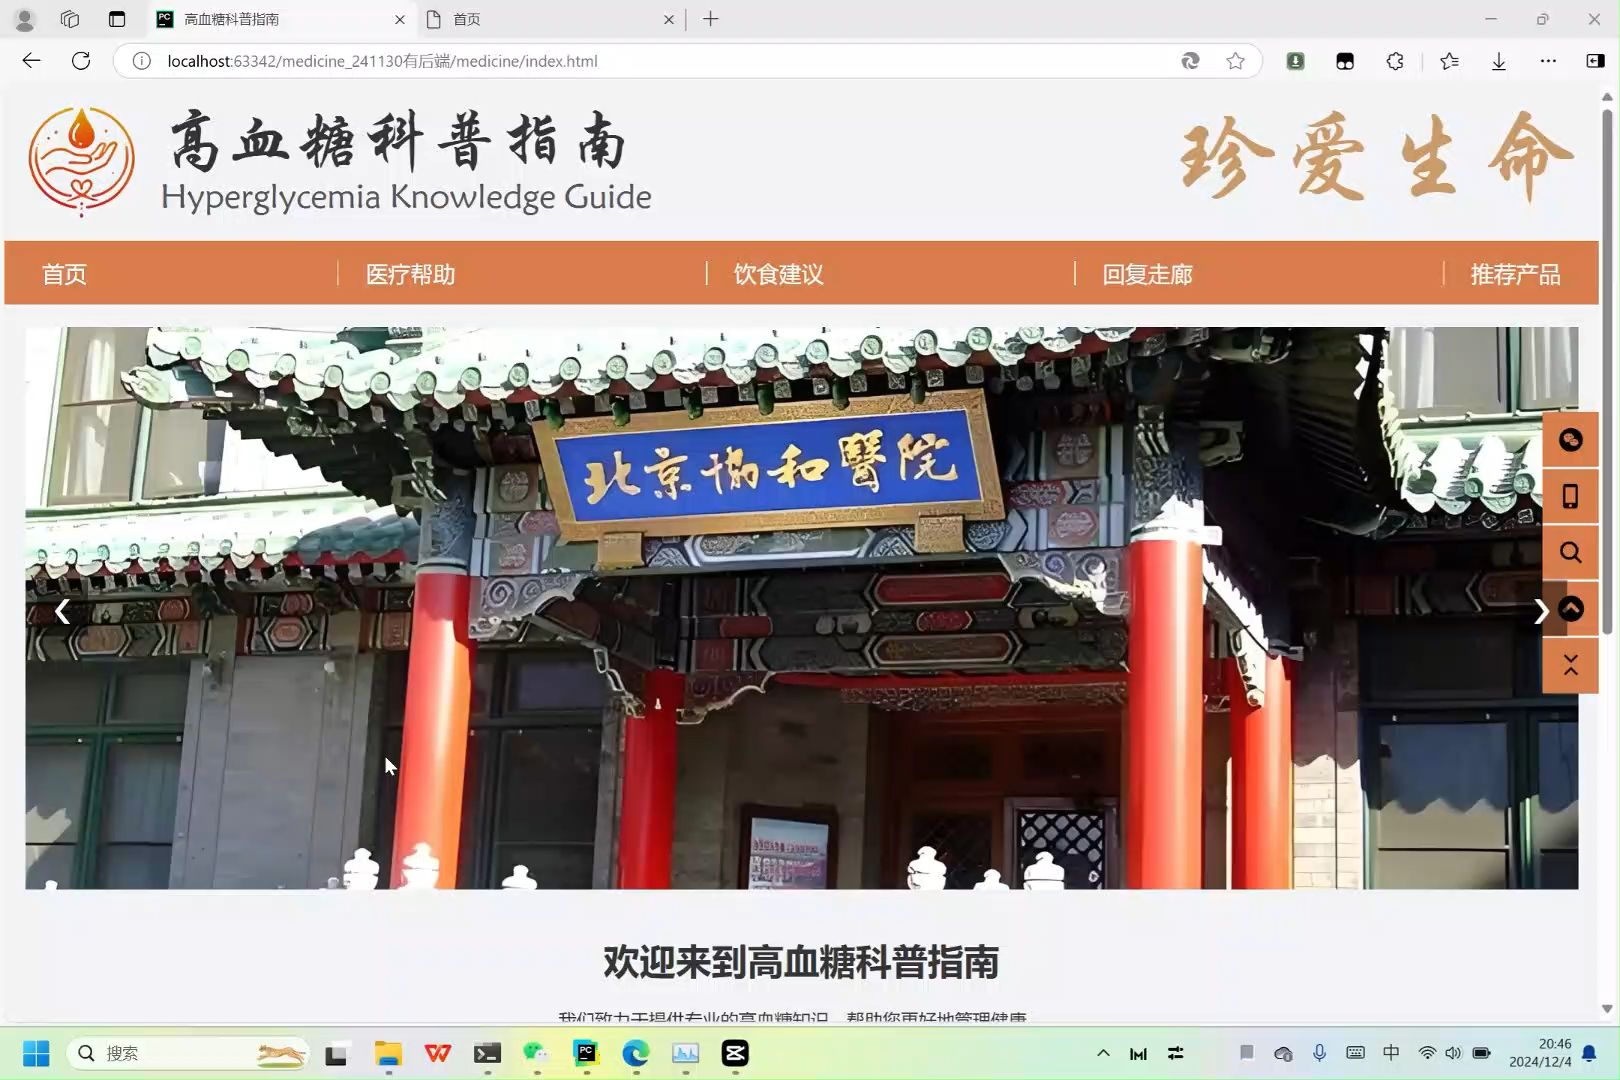Click the microphone tray icon
This screenshot has width=1620, height=1080.
pos(1319,1053)
